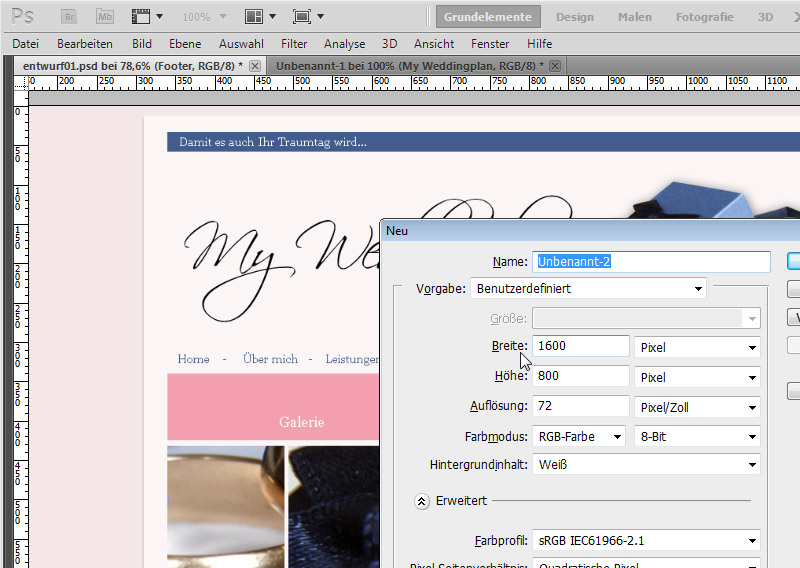Open the Breite unit dropdown

pos(697,347)
